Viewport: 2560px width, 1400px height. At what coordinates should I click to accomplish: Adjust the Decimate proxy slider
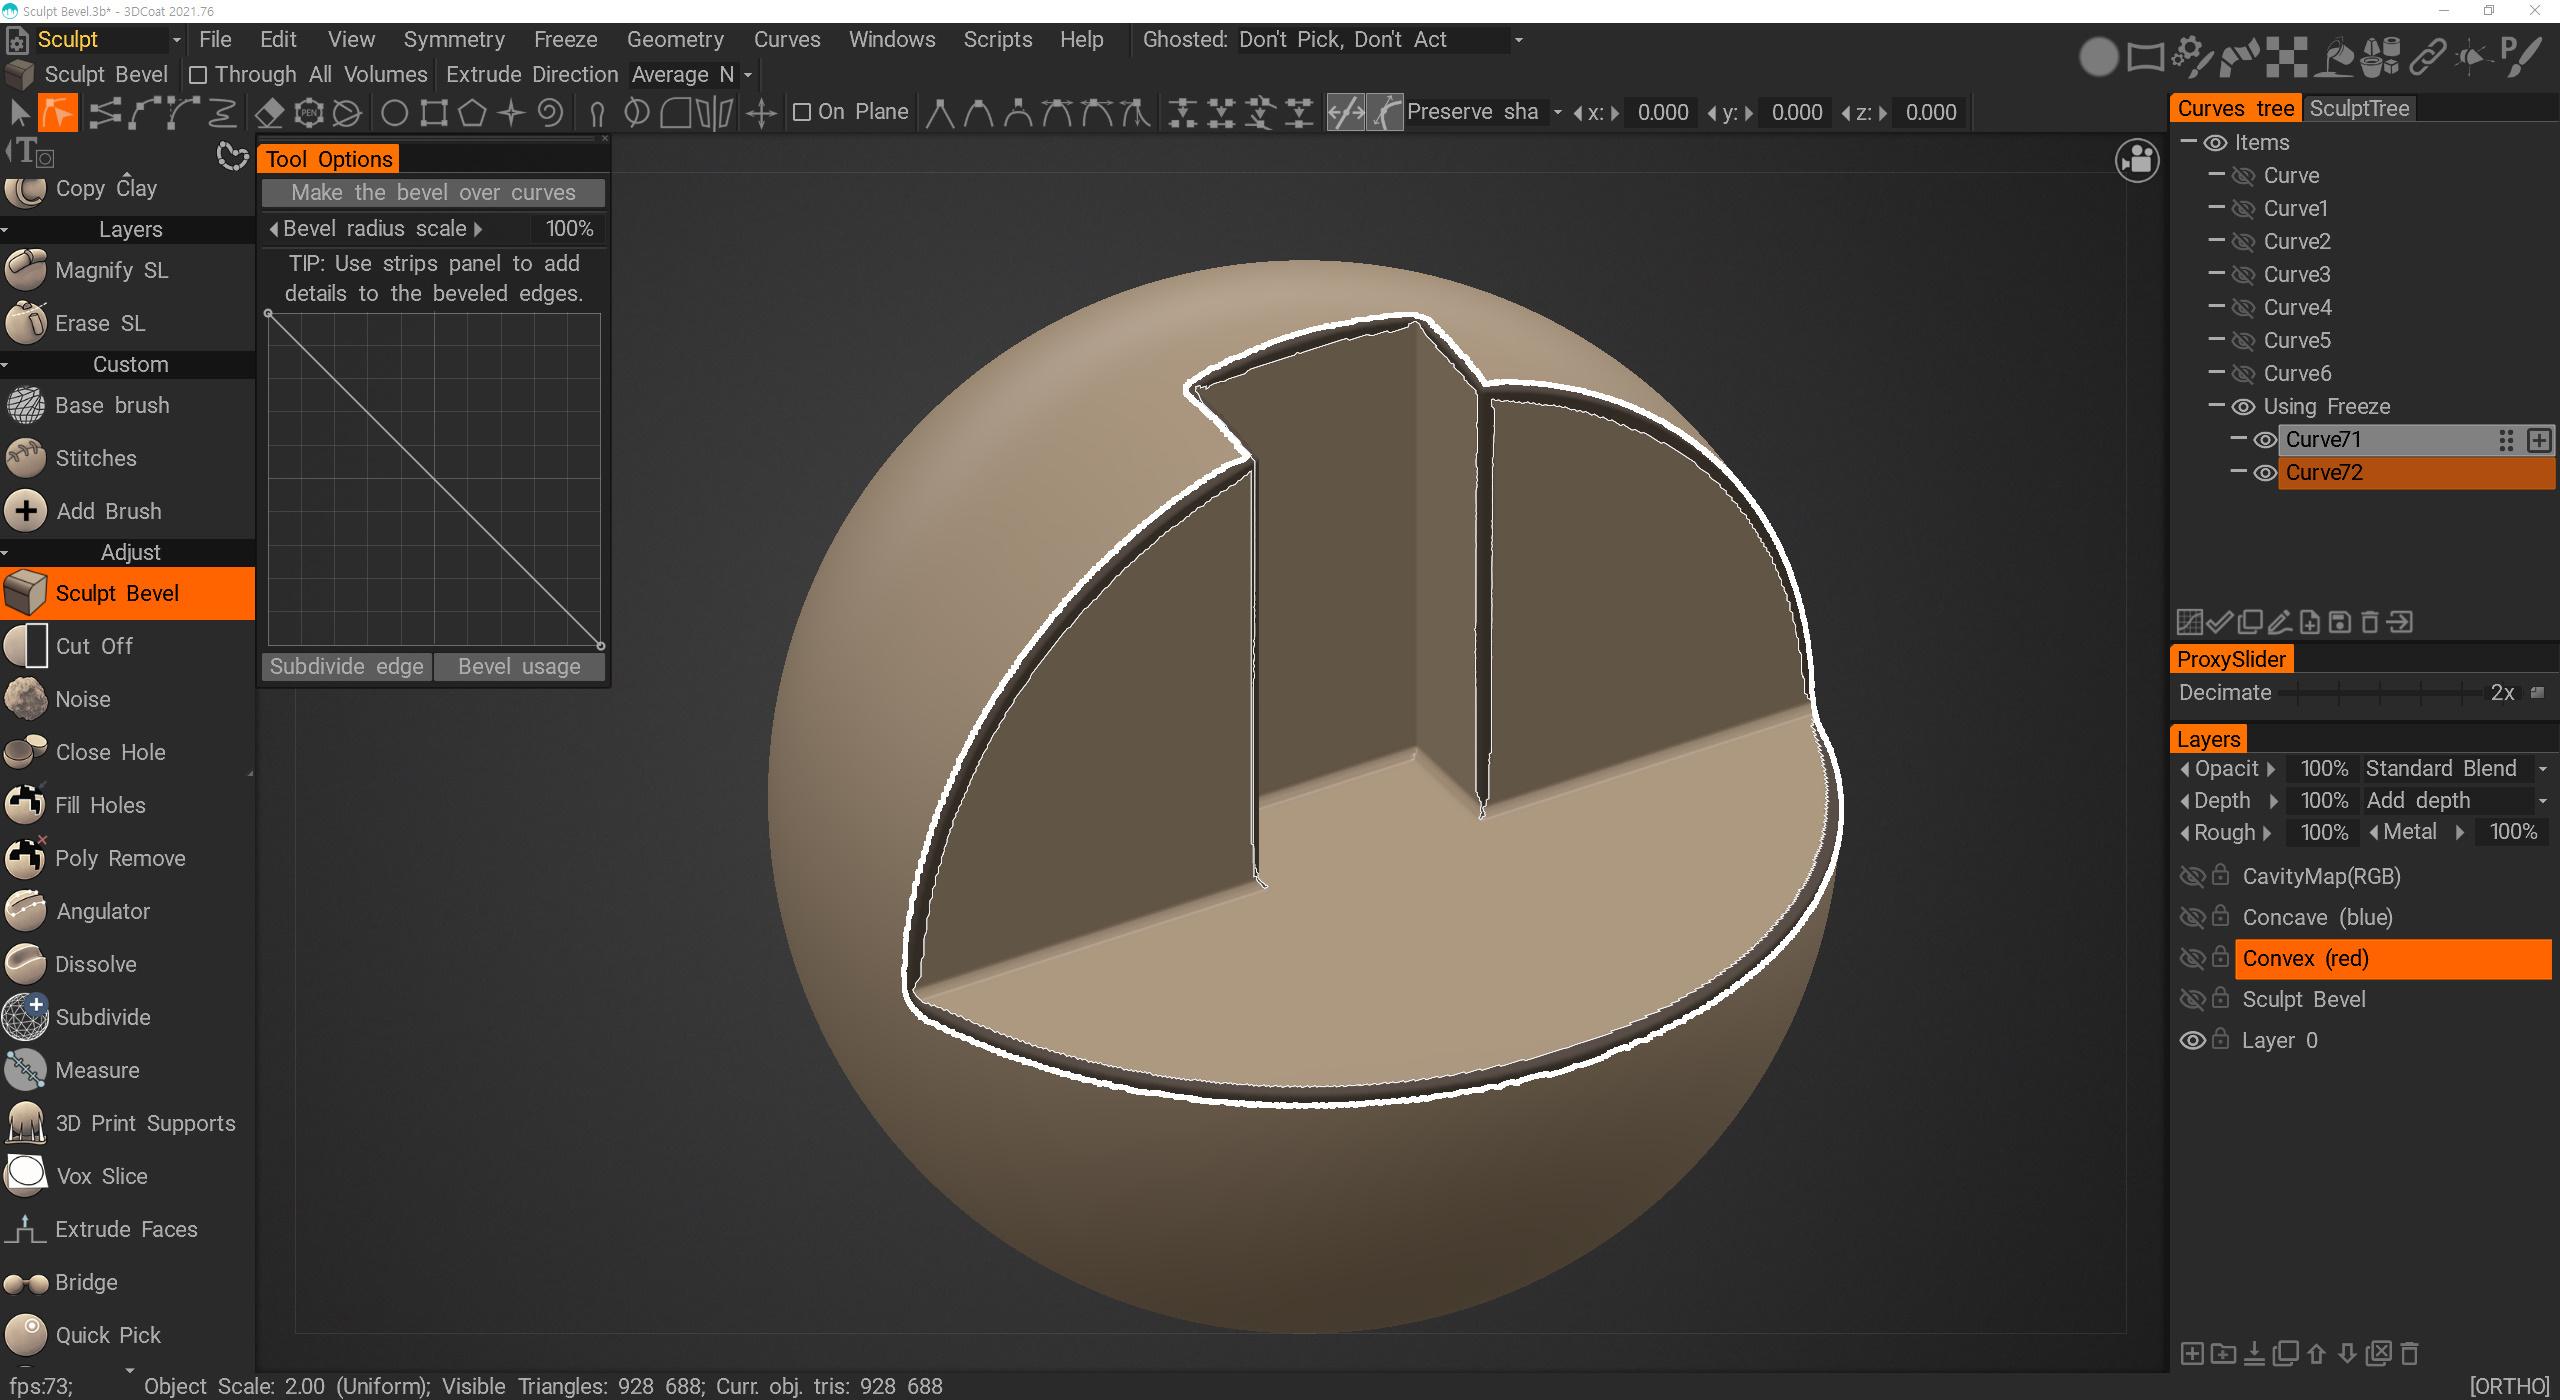point(2382,693)
